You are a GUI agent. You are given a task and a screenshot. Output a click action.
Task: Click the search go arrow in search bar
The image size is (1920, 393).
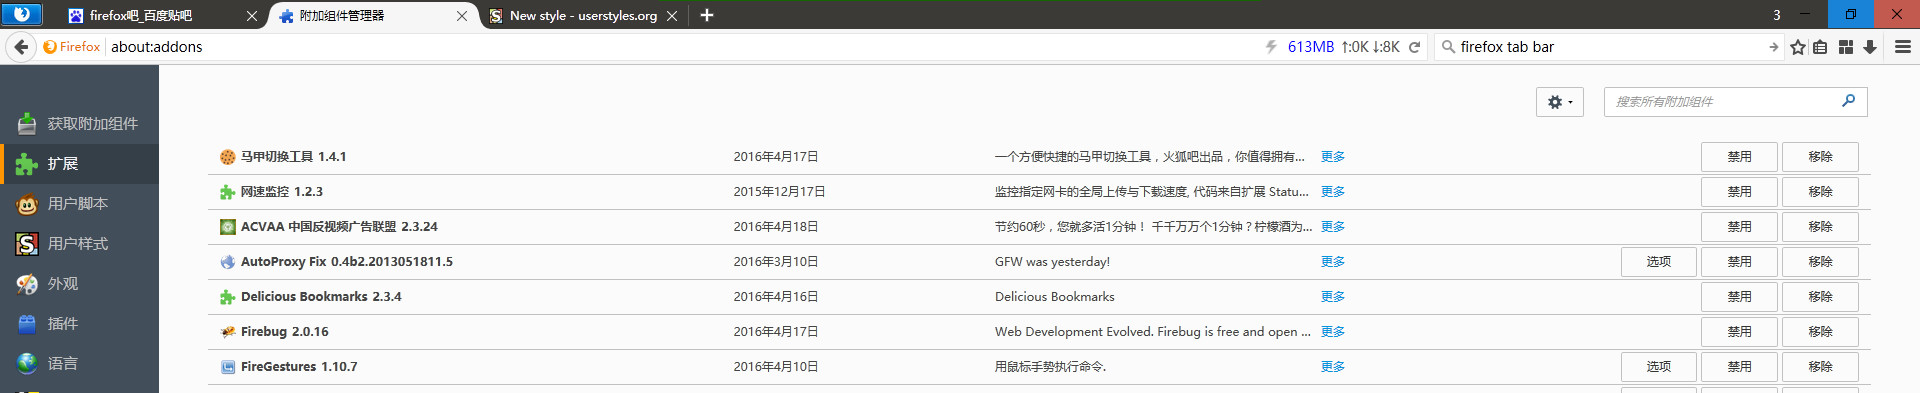(1773, 47)
